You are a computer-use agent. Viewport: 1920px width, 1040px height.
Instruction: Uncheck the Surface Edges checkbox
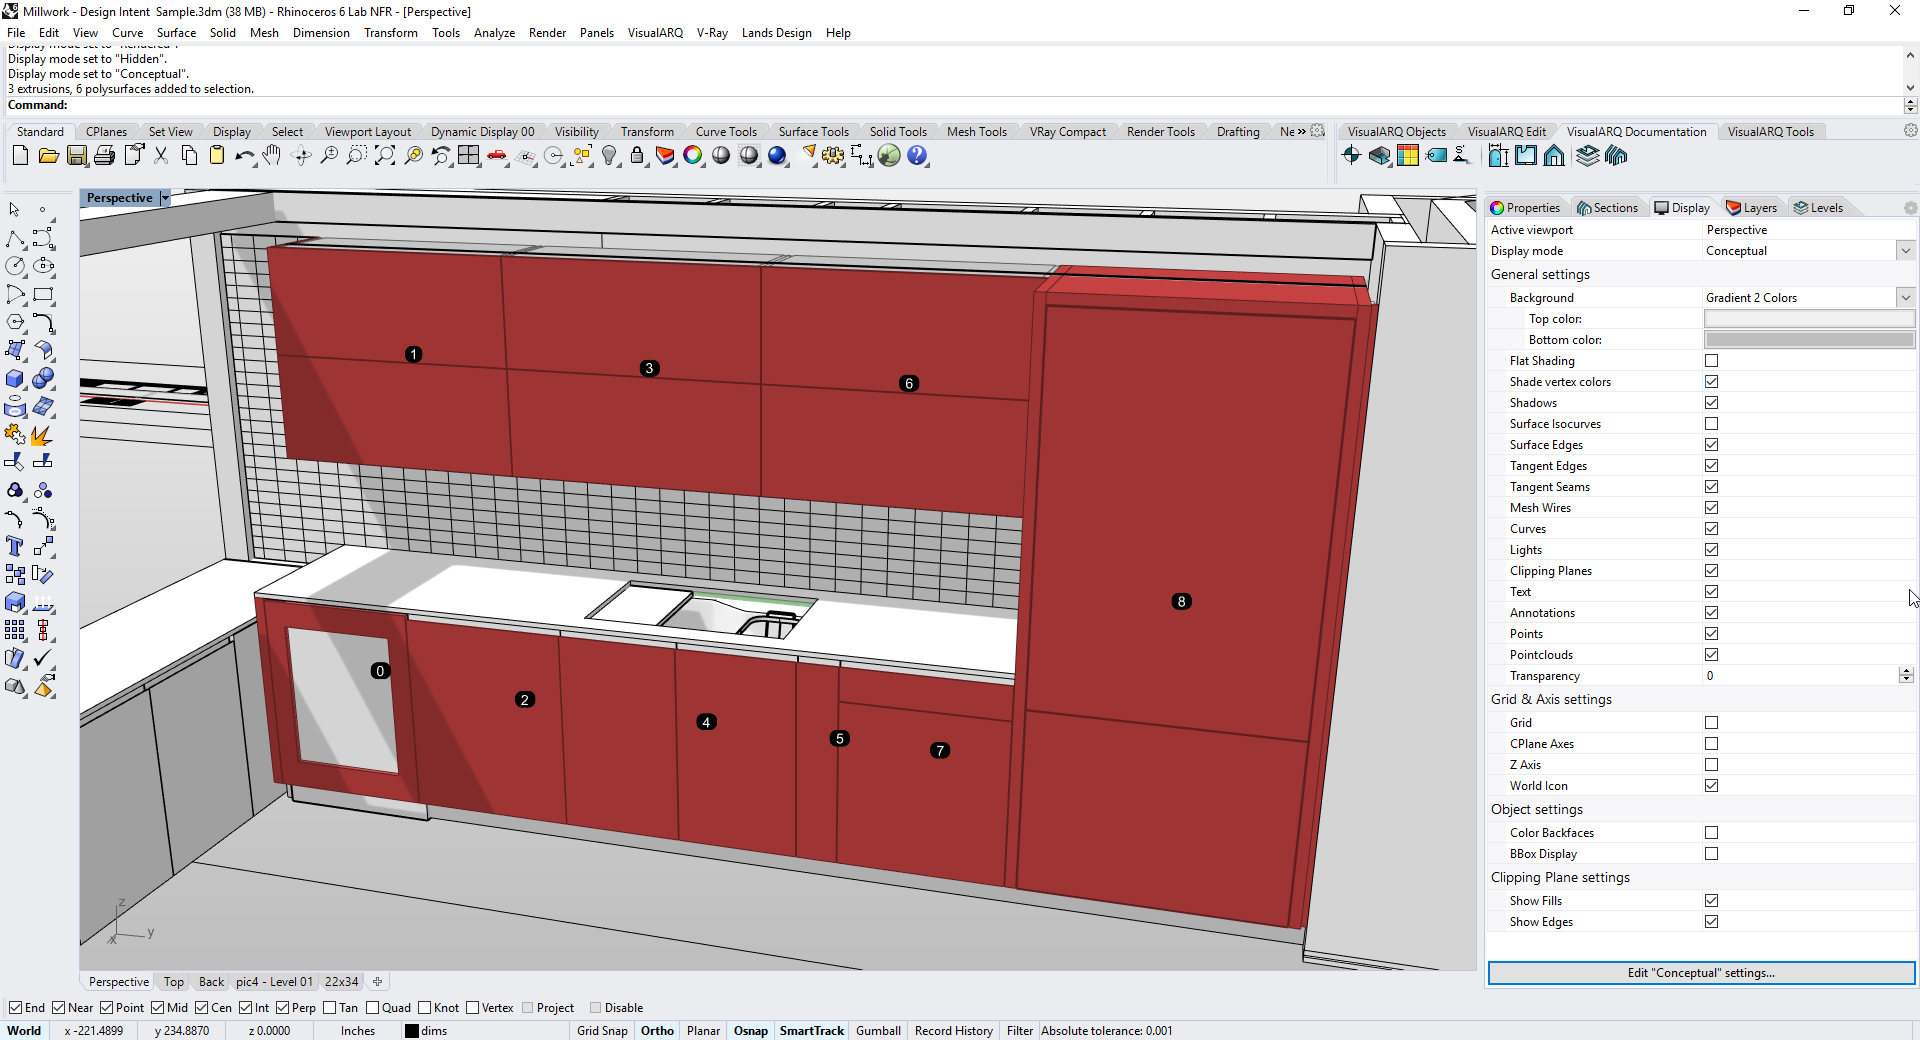pyautogui.click(x=1711, y=445)
